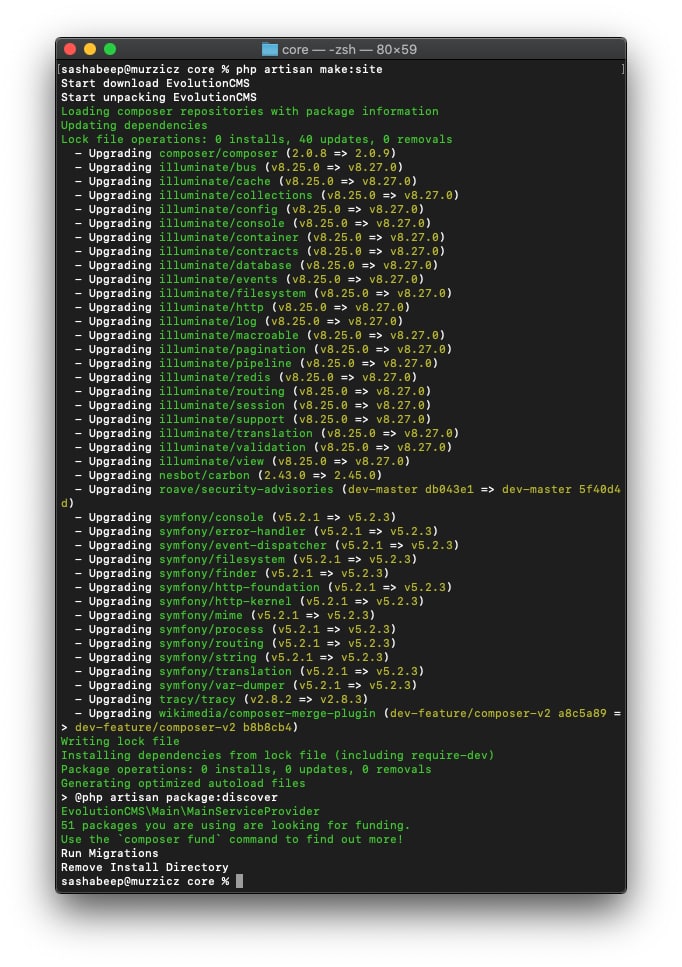682x967 pixels.
Task: Click package name 'illuminate/database'
Action: (225, 265)
